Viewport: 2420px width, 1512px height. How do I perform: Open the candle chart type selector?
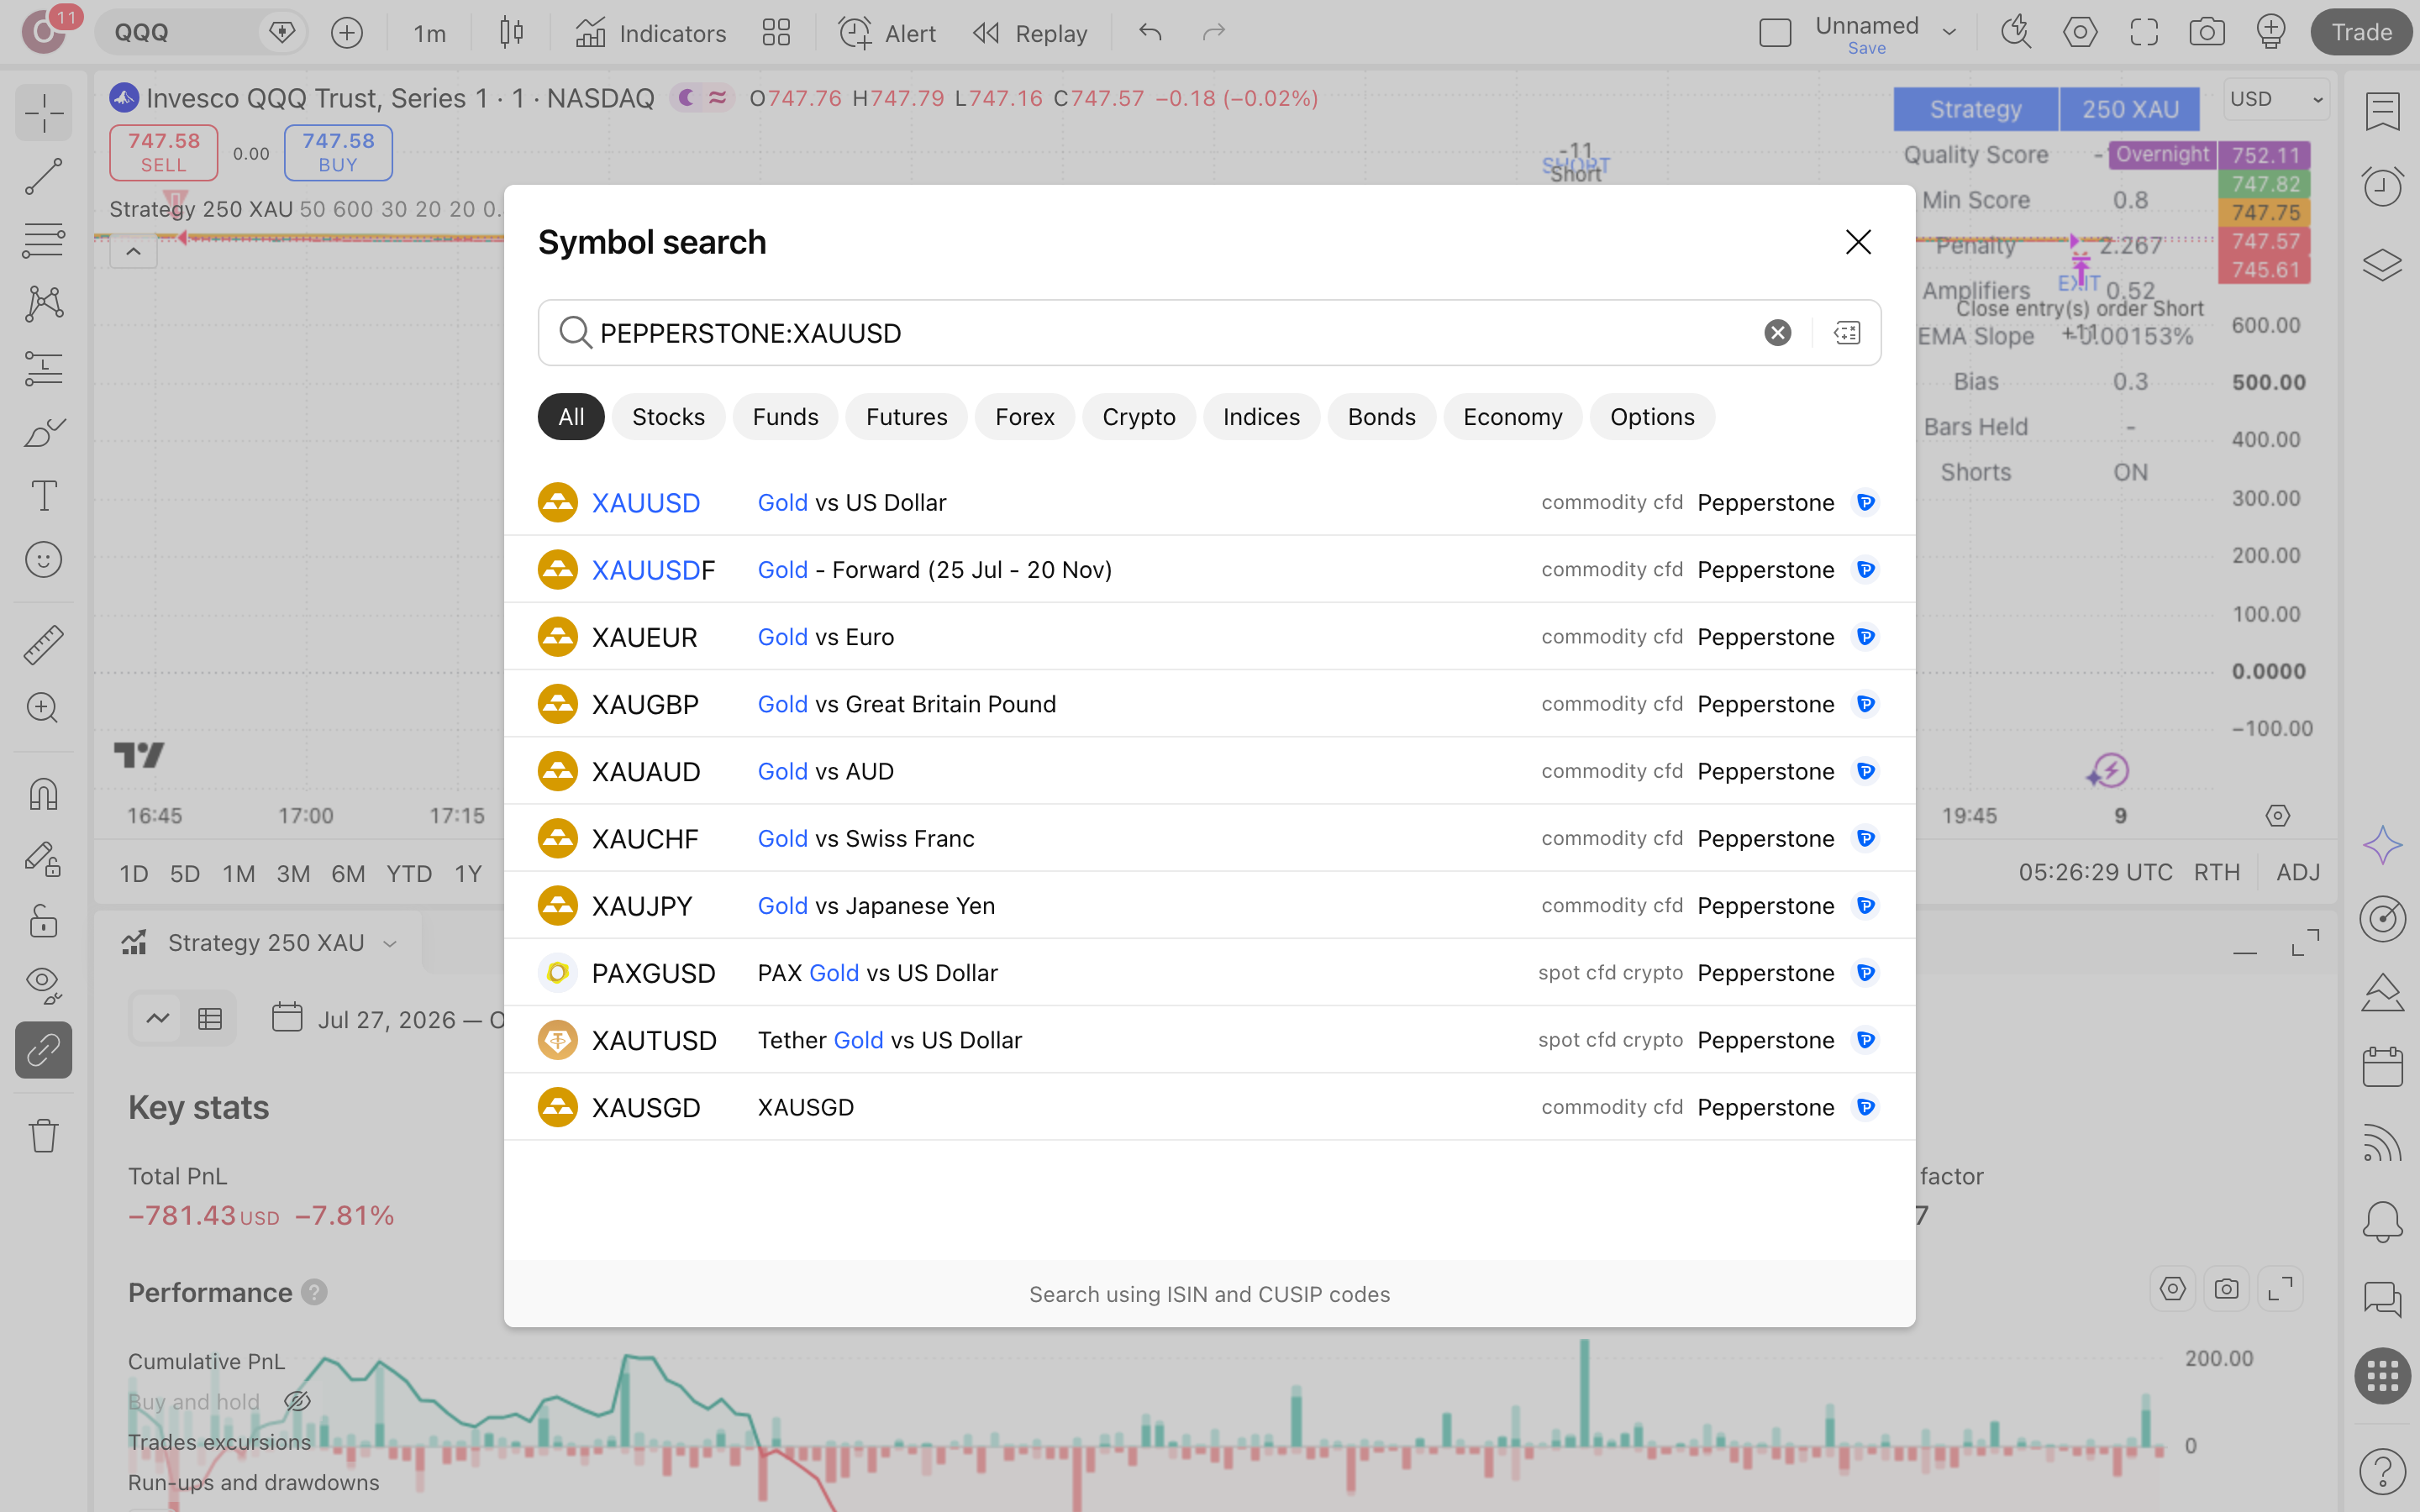pos(511,33)
